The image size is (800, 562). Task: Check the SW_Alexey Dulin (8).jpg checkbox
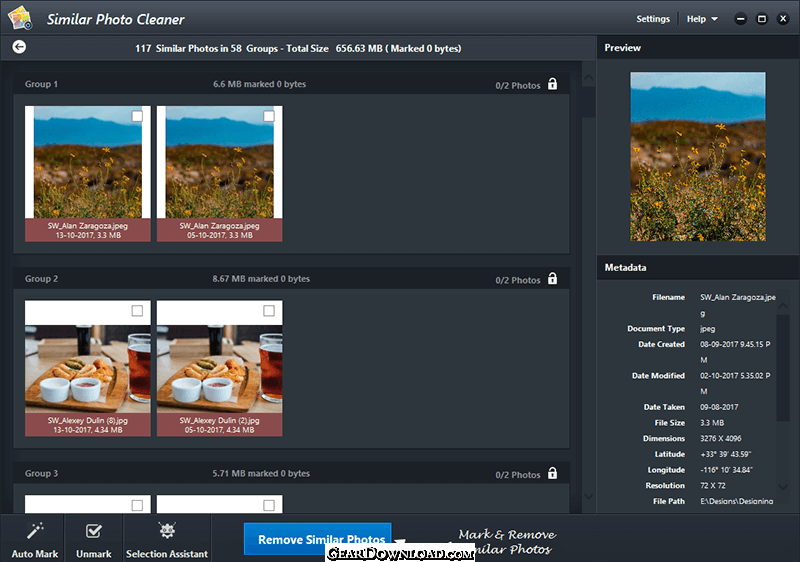pyautogui.click(x=137, y=311)
